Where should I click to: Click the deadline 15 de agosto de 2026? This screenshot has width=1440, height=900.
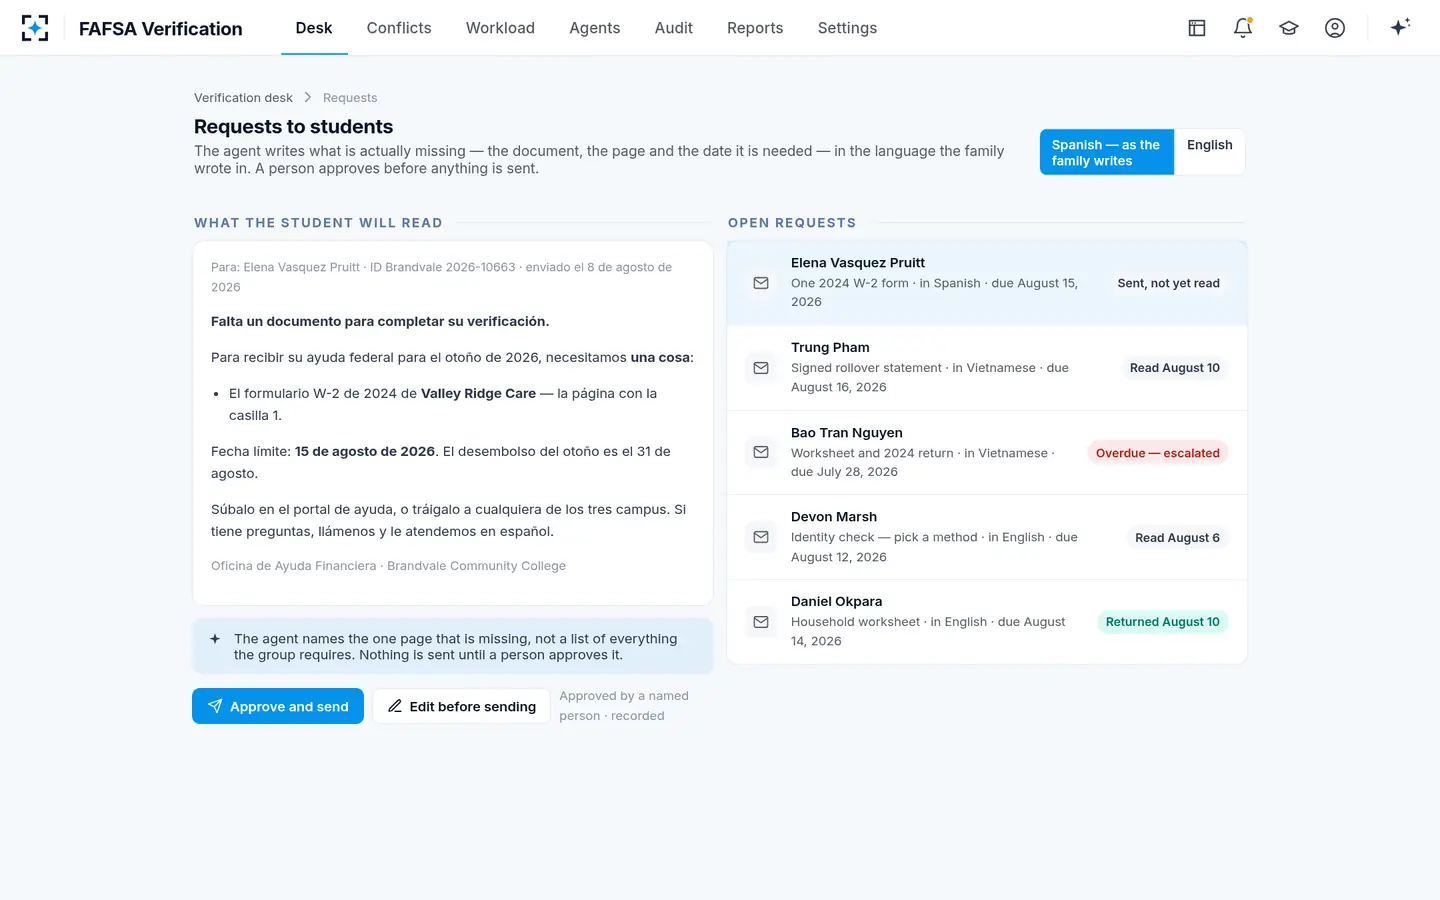[x=365, y=452]
